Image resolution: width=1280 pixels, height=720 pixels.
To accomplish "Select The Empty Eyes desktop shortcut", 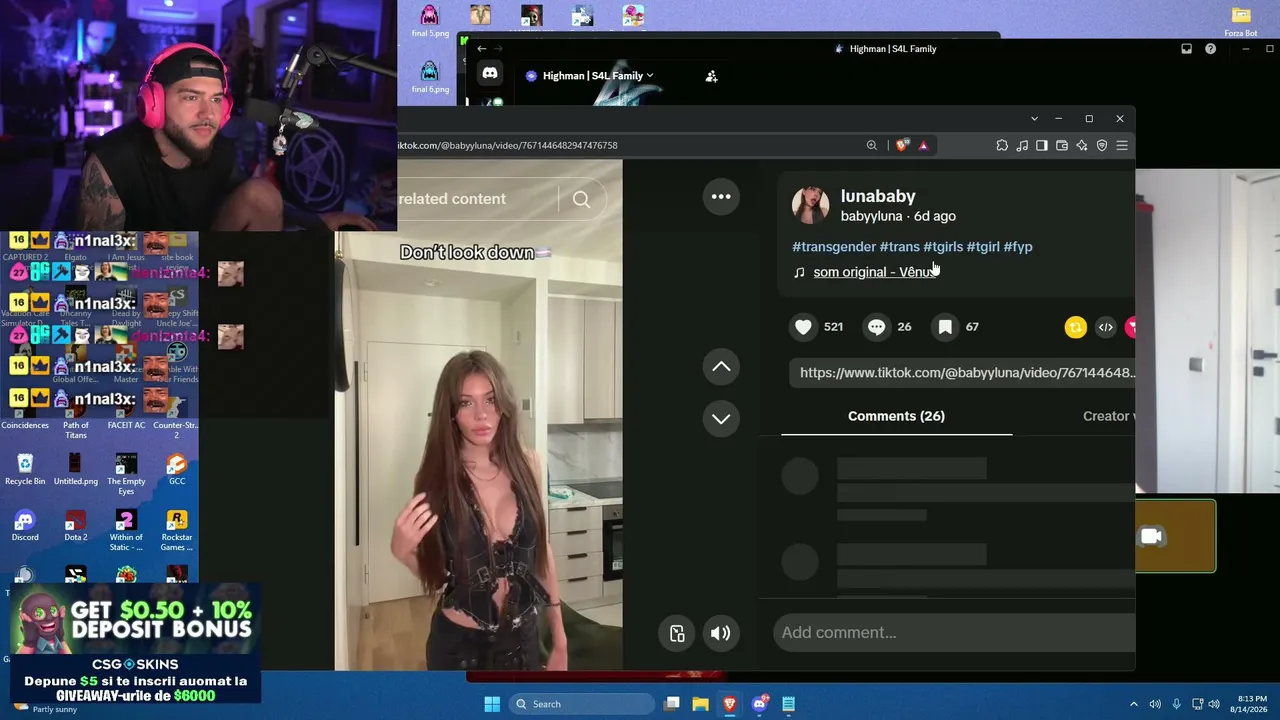I will (126, 474).
